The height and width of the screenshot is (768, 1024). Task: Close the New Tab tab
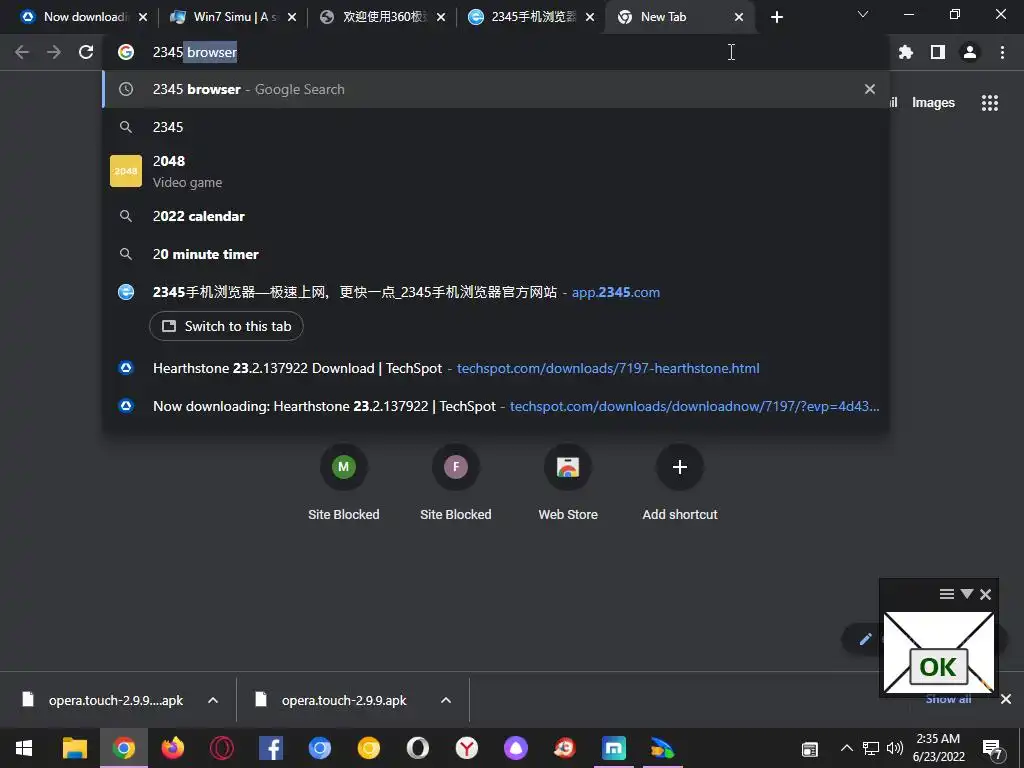tap(739, 17)
